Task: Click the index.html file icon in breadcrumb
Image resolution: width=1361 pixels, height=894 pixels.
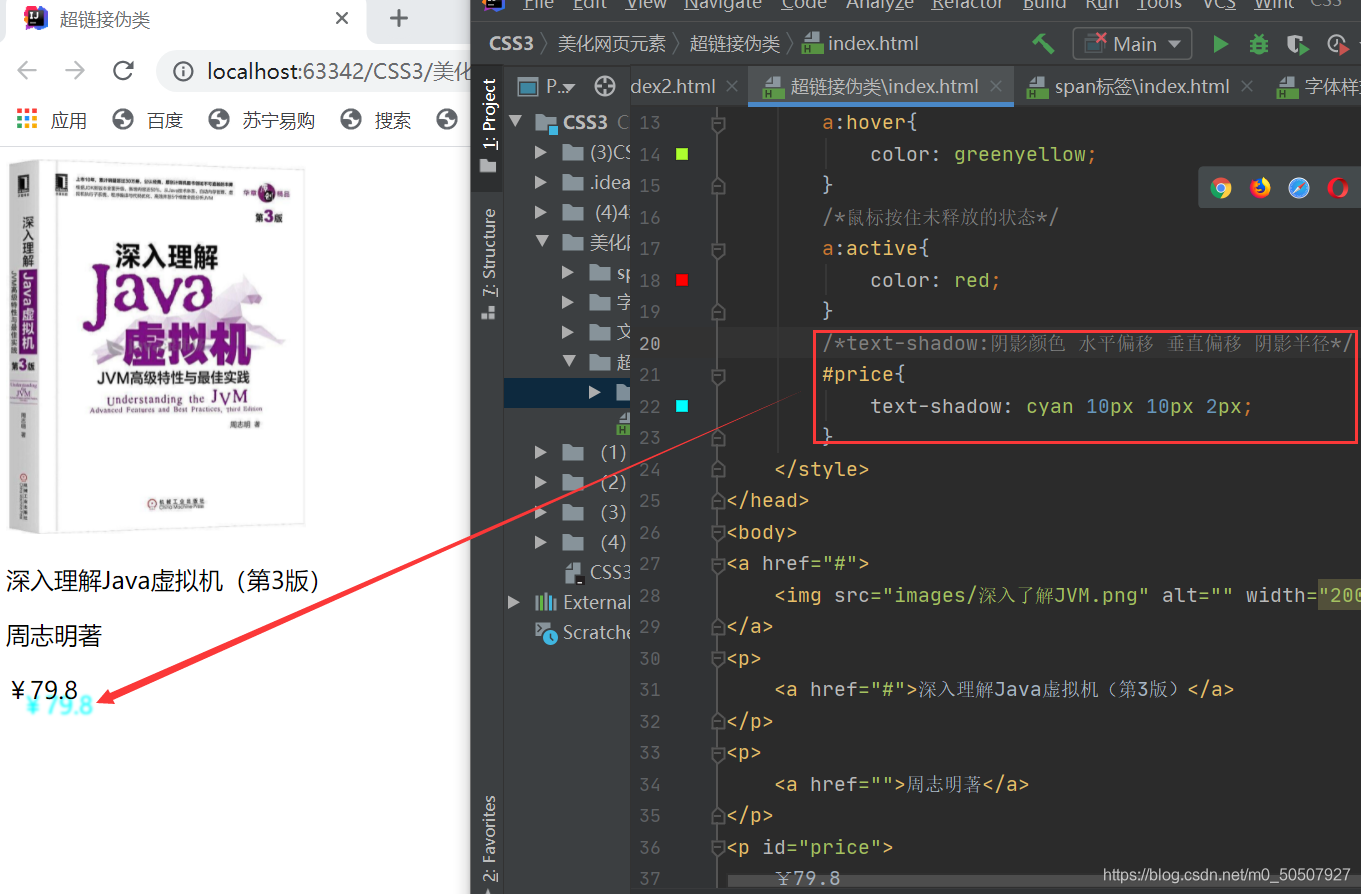Action: pyautogui.click(x=812, y=44)
